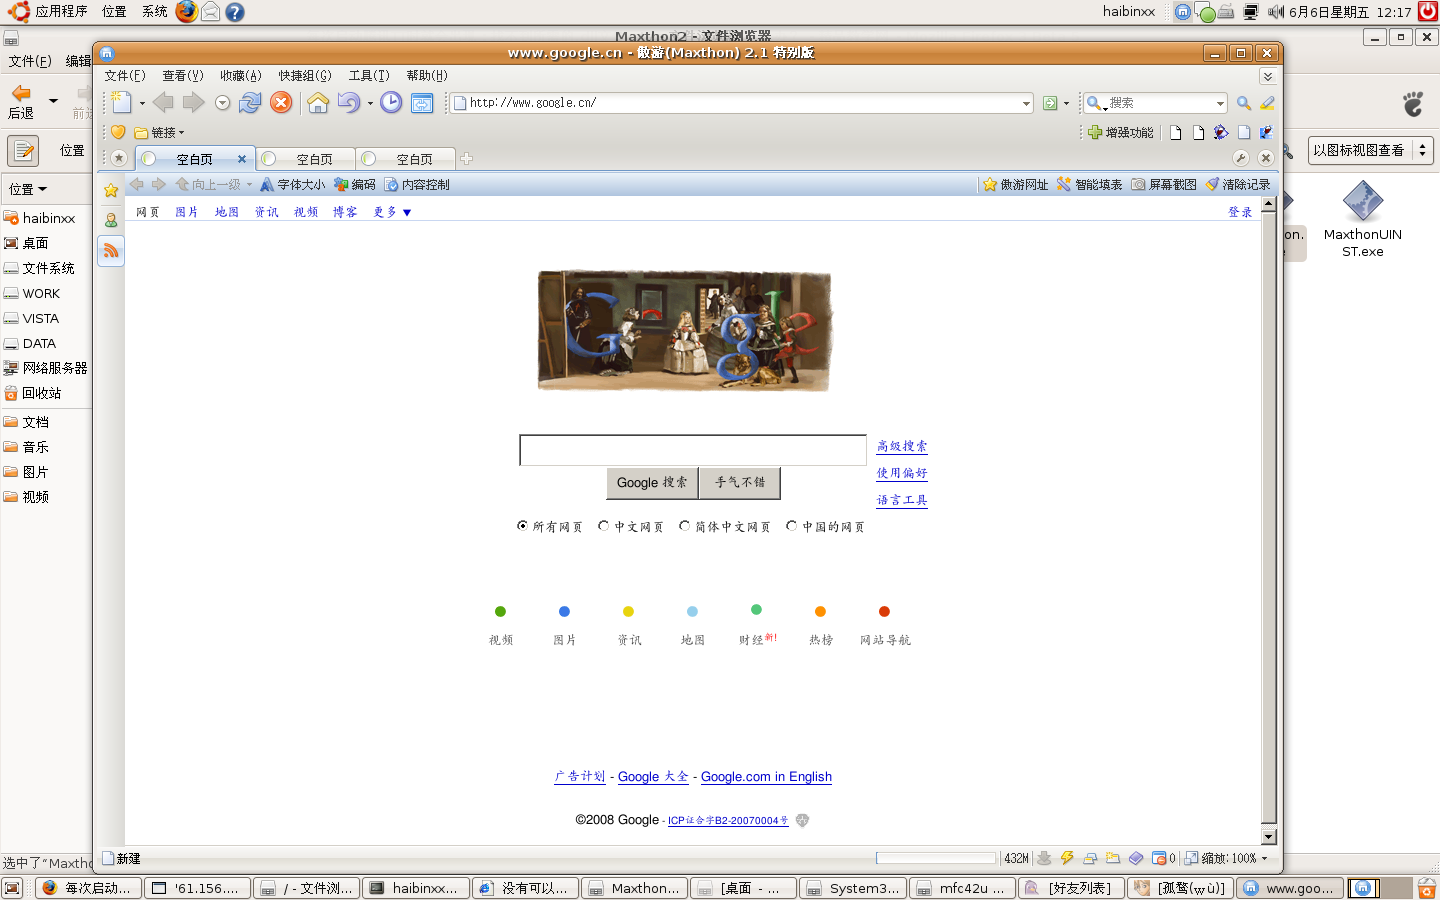Click the red Stop loading icon
1440x900 pixels.
[281, 103]
